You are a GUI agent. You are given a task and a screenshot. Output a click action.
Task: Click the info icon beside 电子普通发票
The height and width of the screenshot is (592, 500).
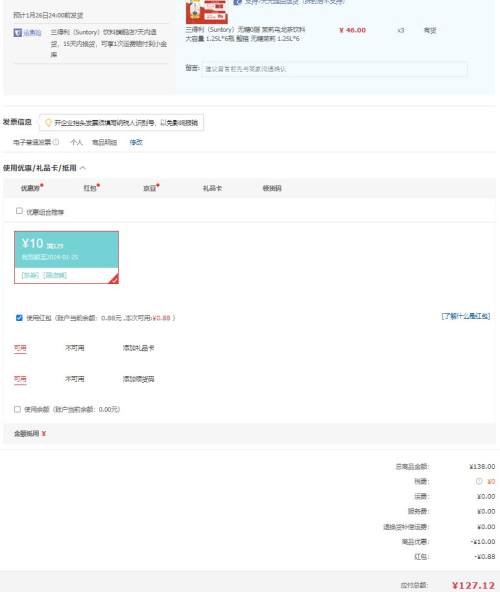[x=56, y=142]
